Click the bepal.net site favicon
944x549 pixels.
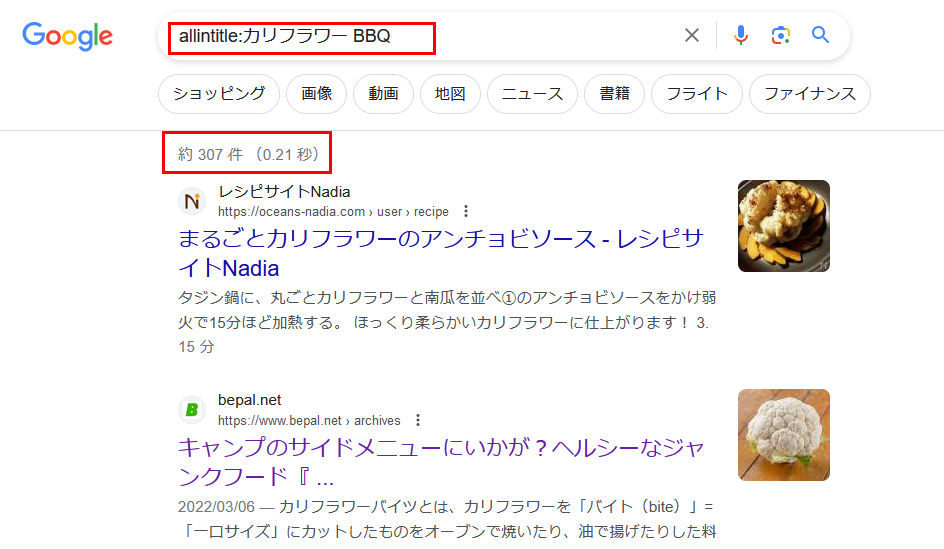click(x=192, y=410)
